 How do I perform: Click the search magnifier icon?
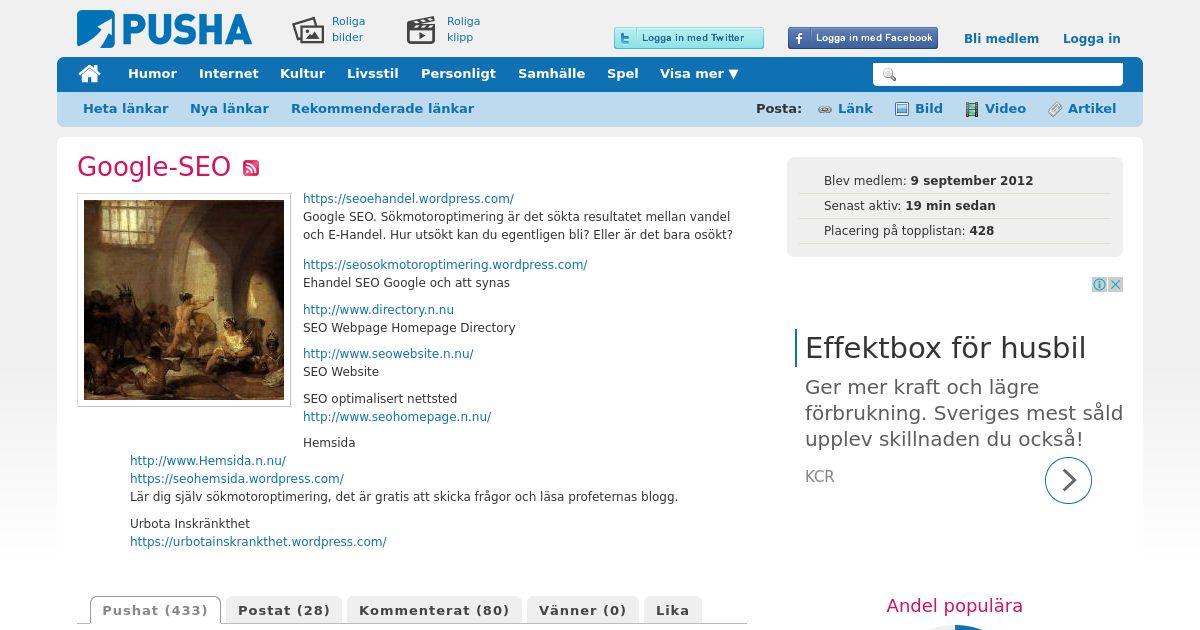click(889, 75)
